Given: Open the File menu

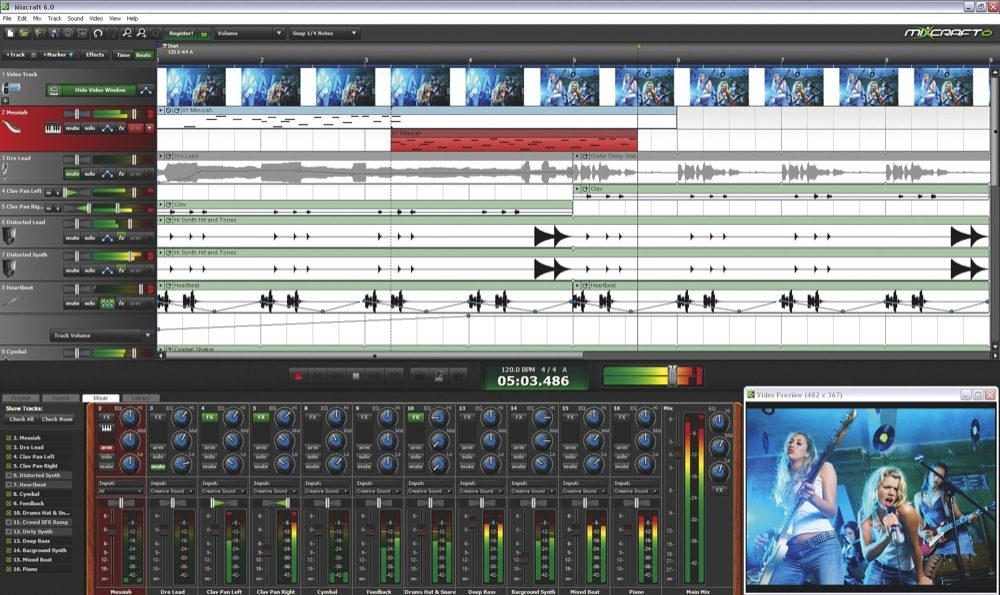Looking at the screenshot, I should coord(7,18).
